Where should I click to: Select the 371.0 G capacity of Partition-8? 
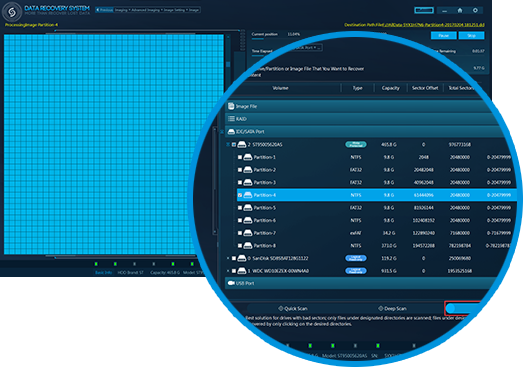pyautogui.click(x=389, y=246)
